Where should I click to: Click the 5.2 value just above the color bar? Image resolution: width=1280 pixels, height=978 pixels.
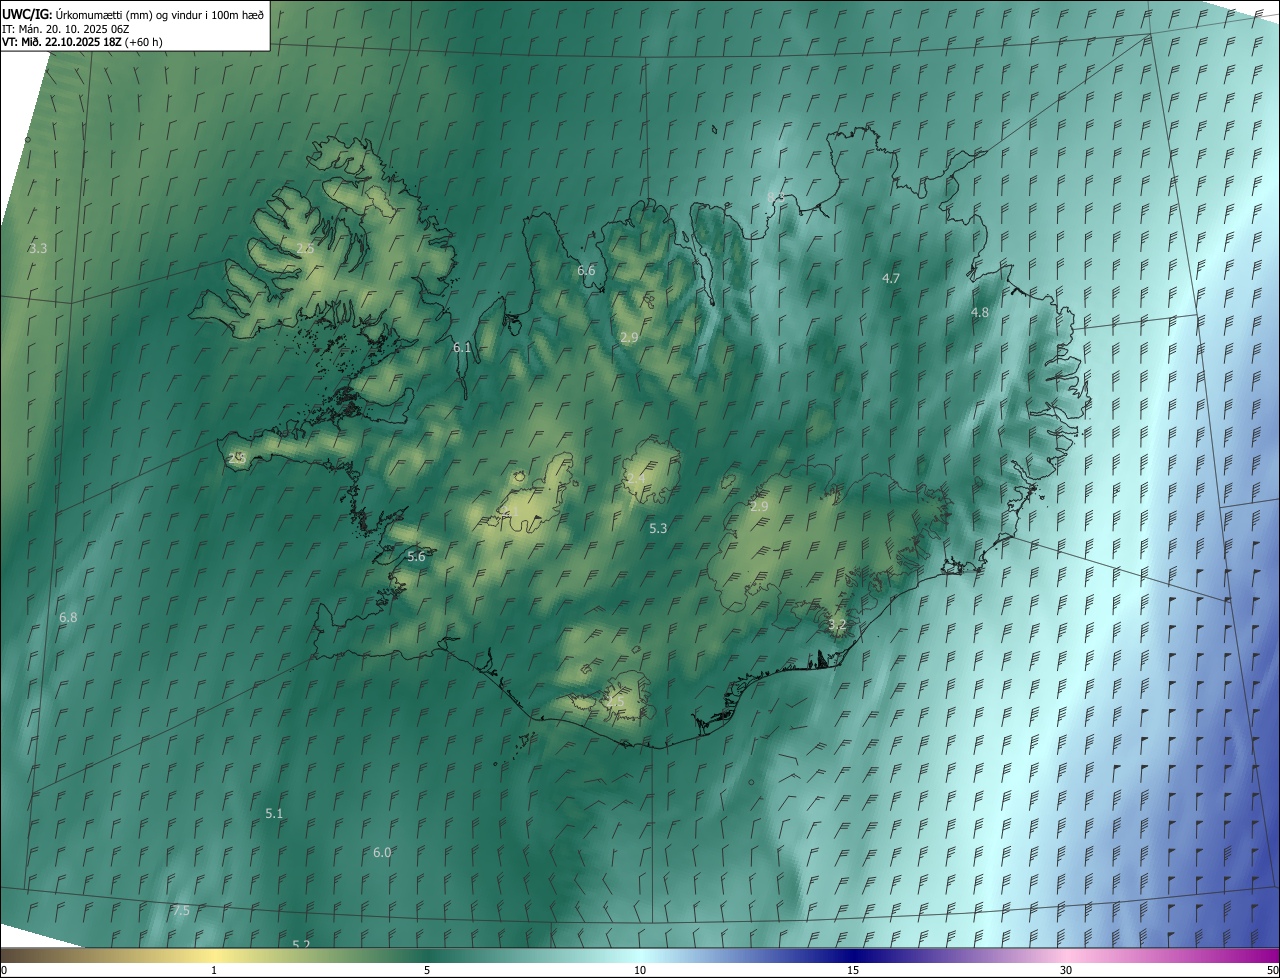(x=301, y=944)
